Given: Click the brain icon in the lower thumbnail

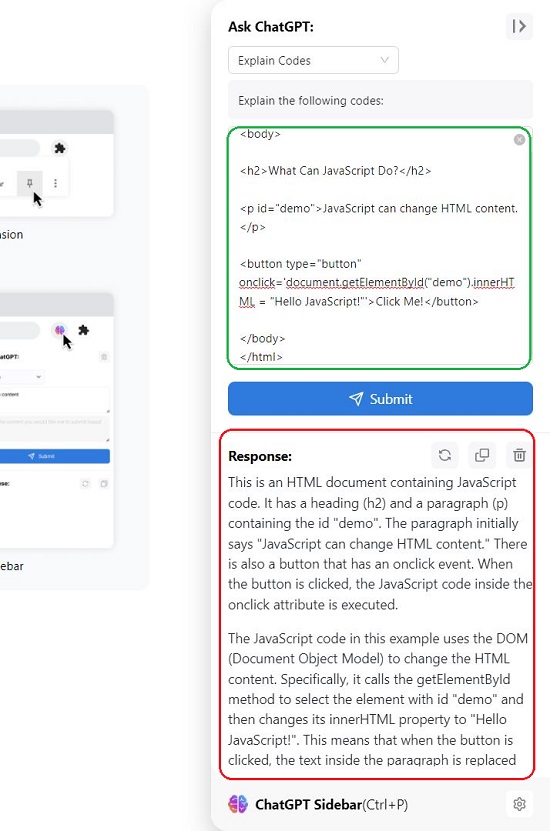Looking at the screenshot, I should point(60,330).
